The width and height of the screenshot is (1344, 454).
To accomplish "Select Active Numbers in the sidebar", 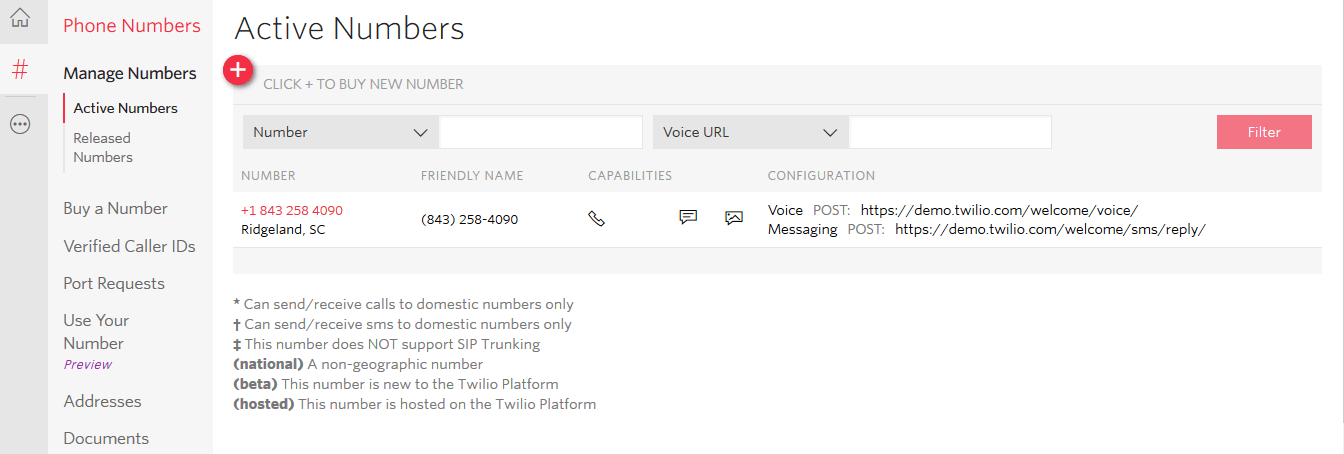I will pyautogui.click(x=125, y=108).
